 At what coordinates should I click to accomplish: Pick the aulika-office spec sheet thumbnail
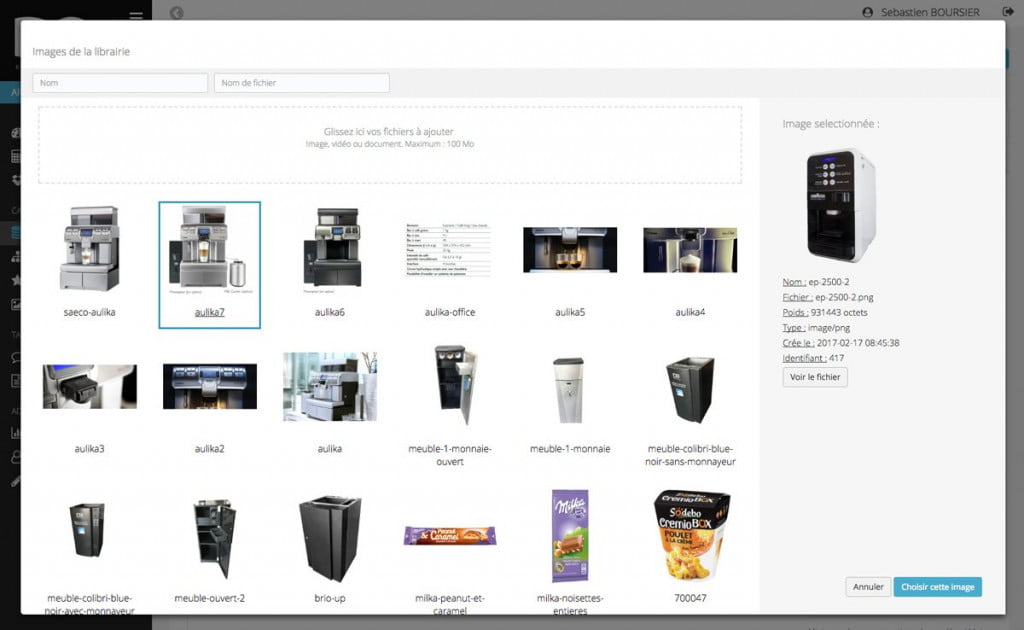[x=449, y=249]
